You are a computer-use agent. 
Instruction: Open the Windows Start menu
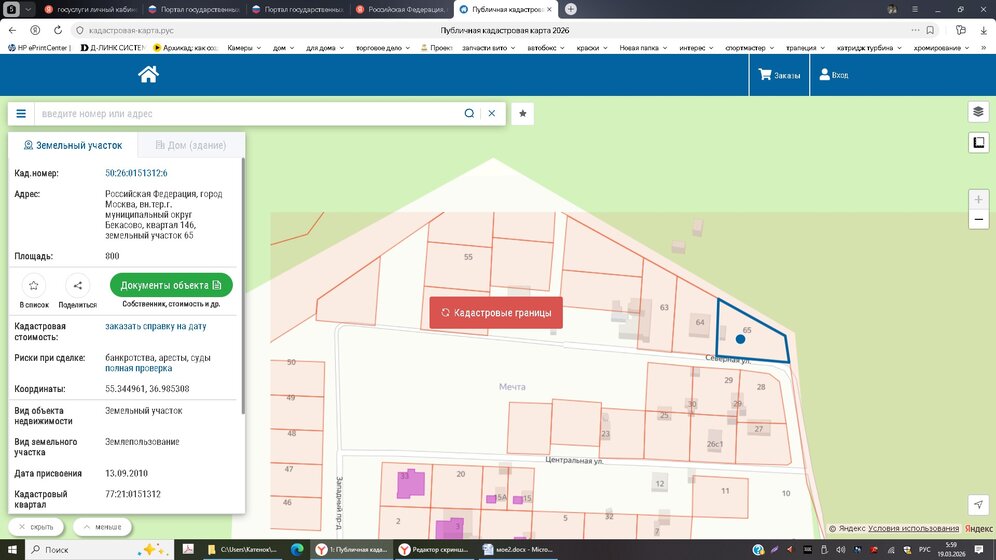(x=12, y=549)
